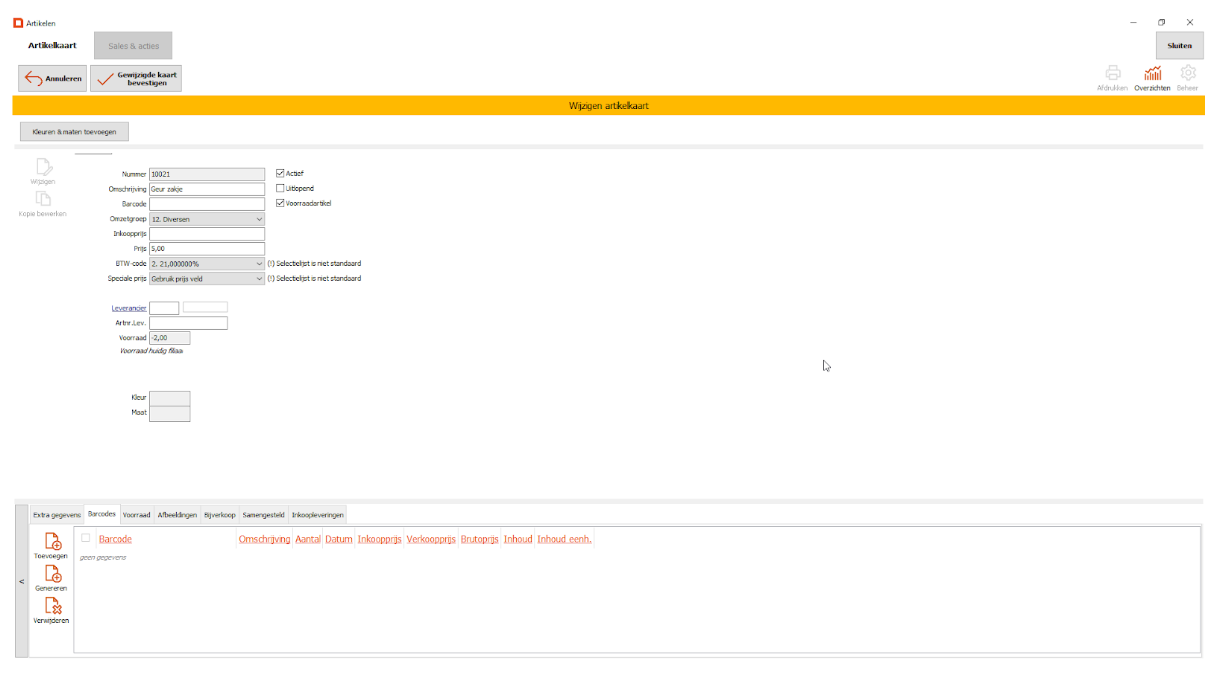
Task: Click the Genereren barcode icon
Action: (x=54, y=575)
